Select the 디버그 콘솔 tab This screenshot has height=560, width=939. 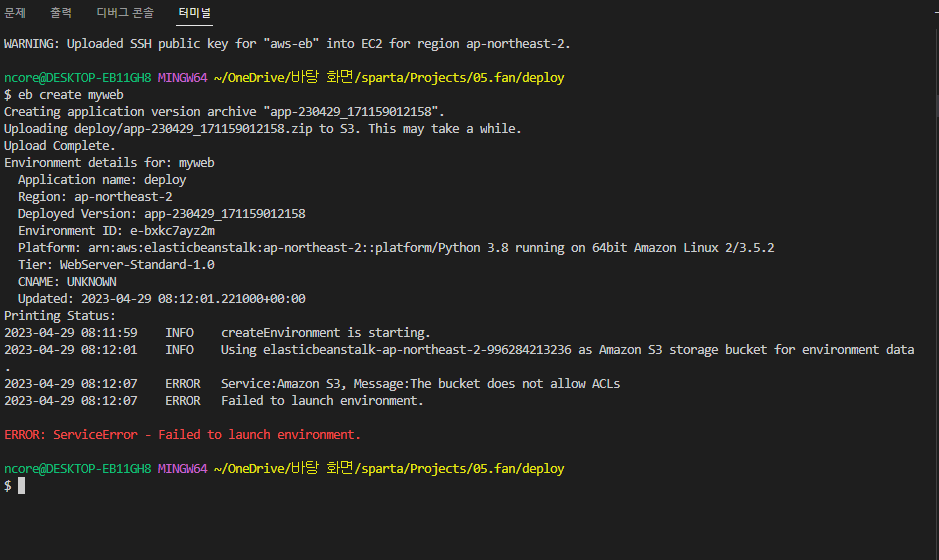[125, 13]
